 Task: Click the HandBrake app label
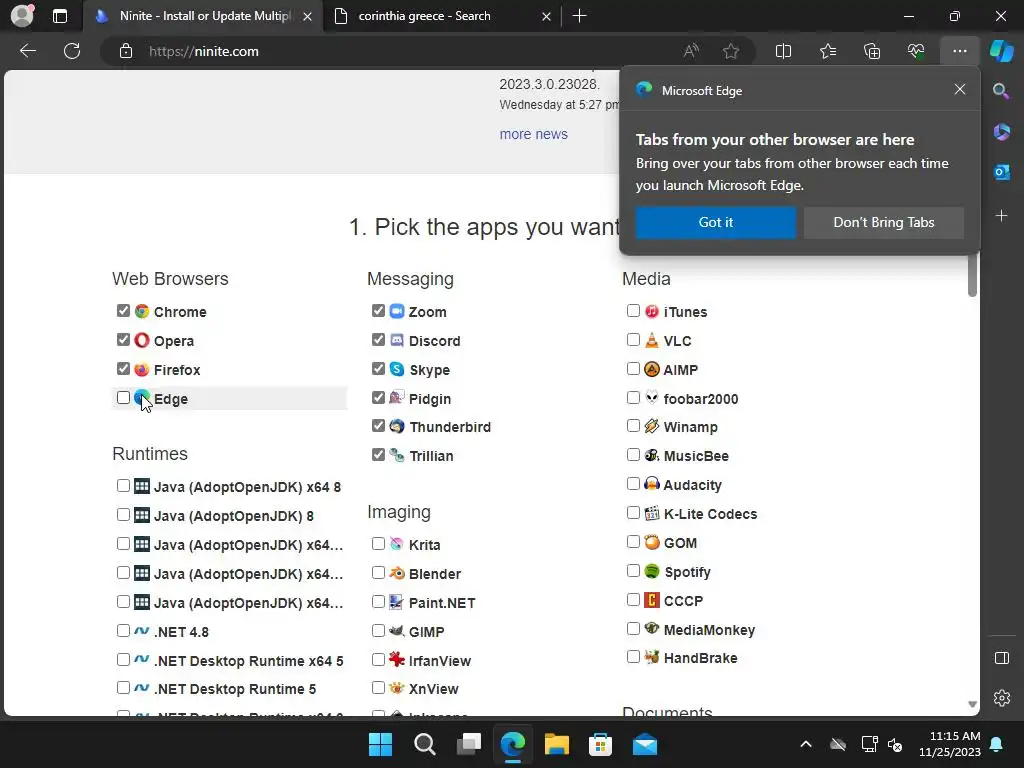coord(700,658)
